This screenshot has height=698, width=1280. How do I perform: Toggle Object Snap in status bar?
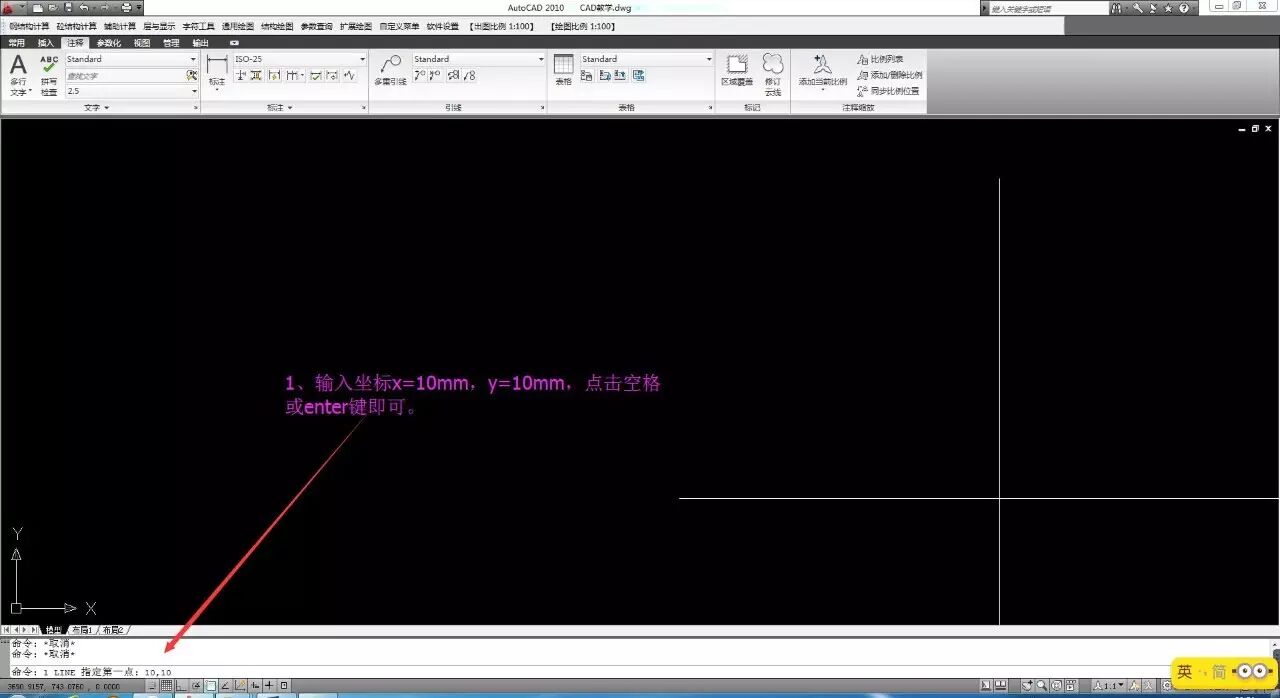click(211, 685)
